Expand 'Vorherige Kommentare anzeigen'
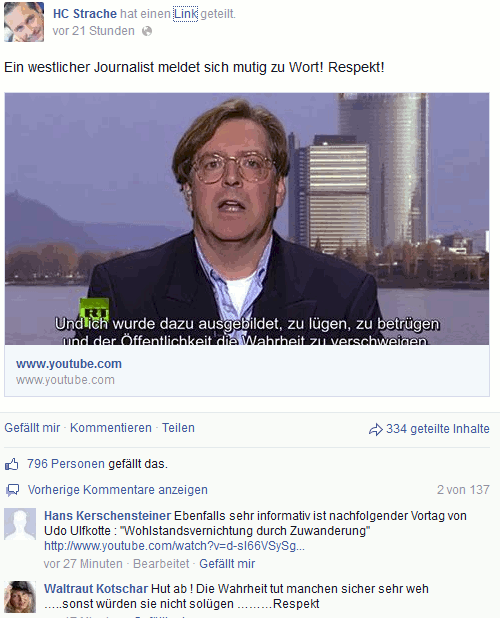500x618 pixels. click(117, 490)
